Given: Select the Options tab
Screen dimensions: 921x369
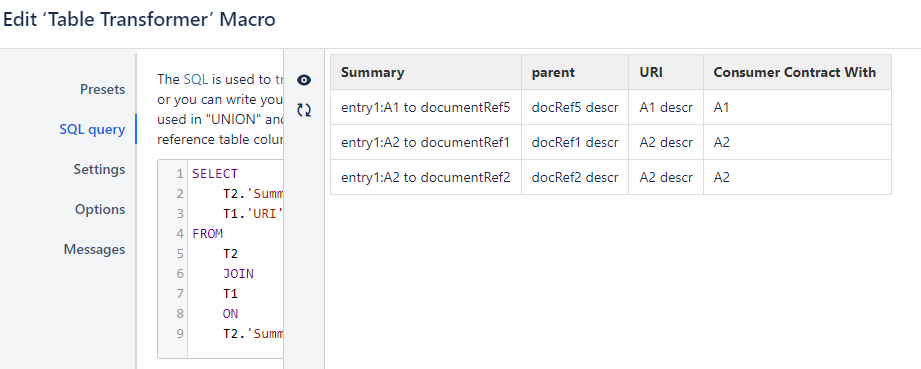Looking at the screenshot, I should pos(100,209).
